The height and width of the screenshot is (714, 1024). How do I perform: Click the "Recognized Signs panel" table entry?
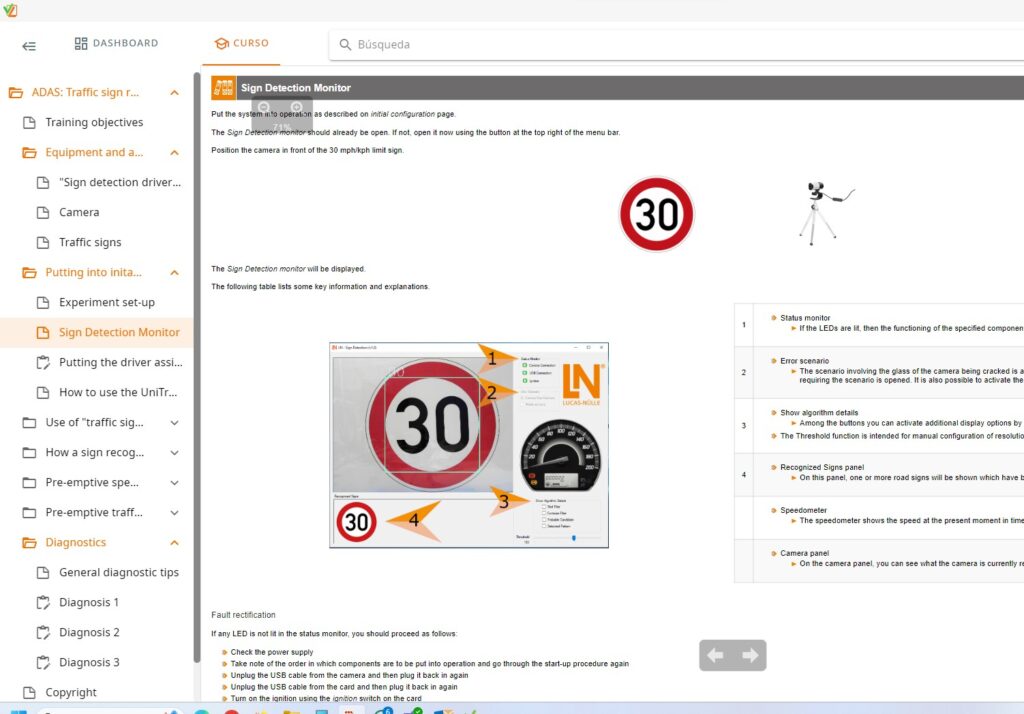coord(822,468)
